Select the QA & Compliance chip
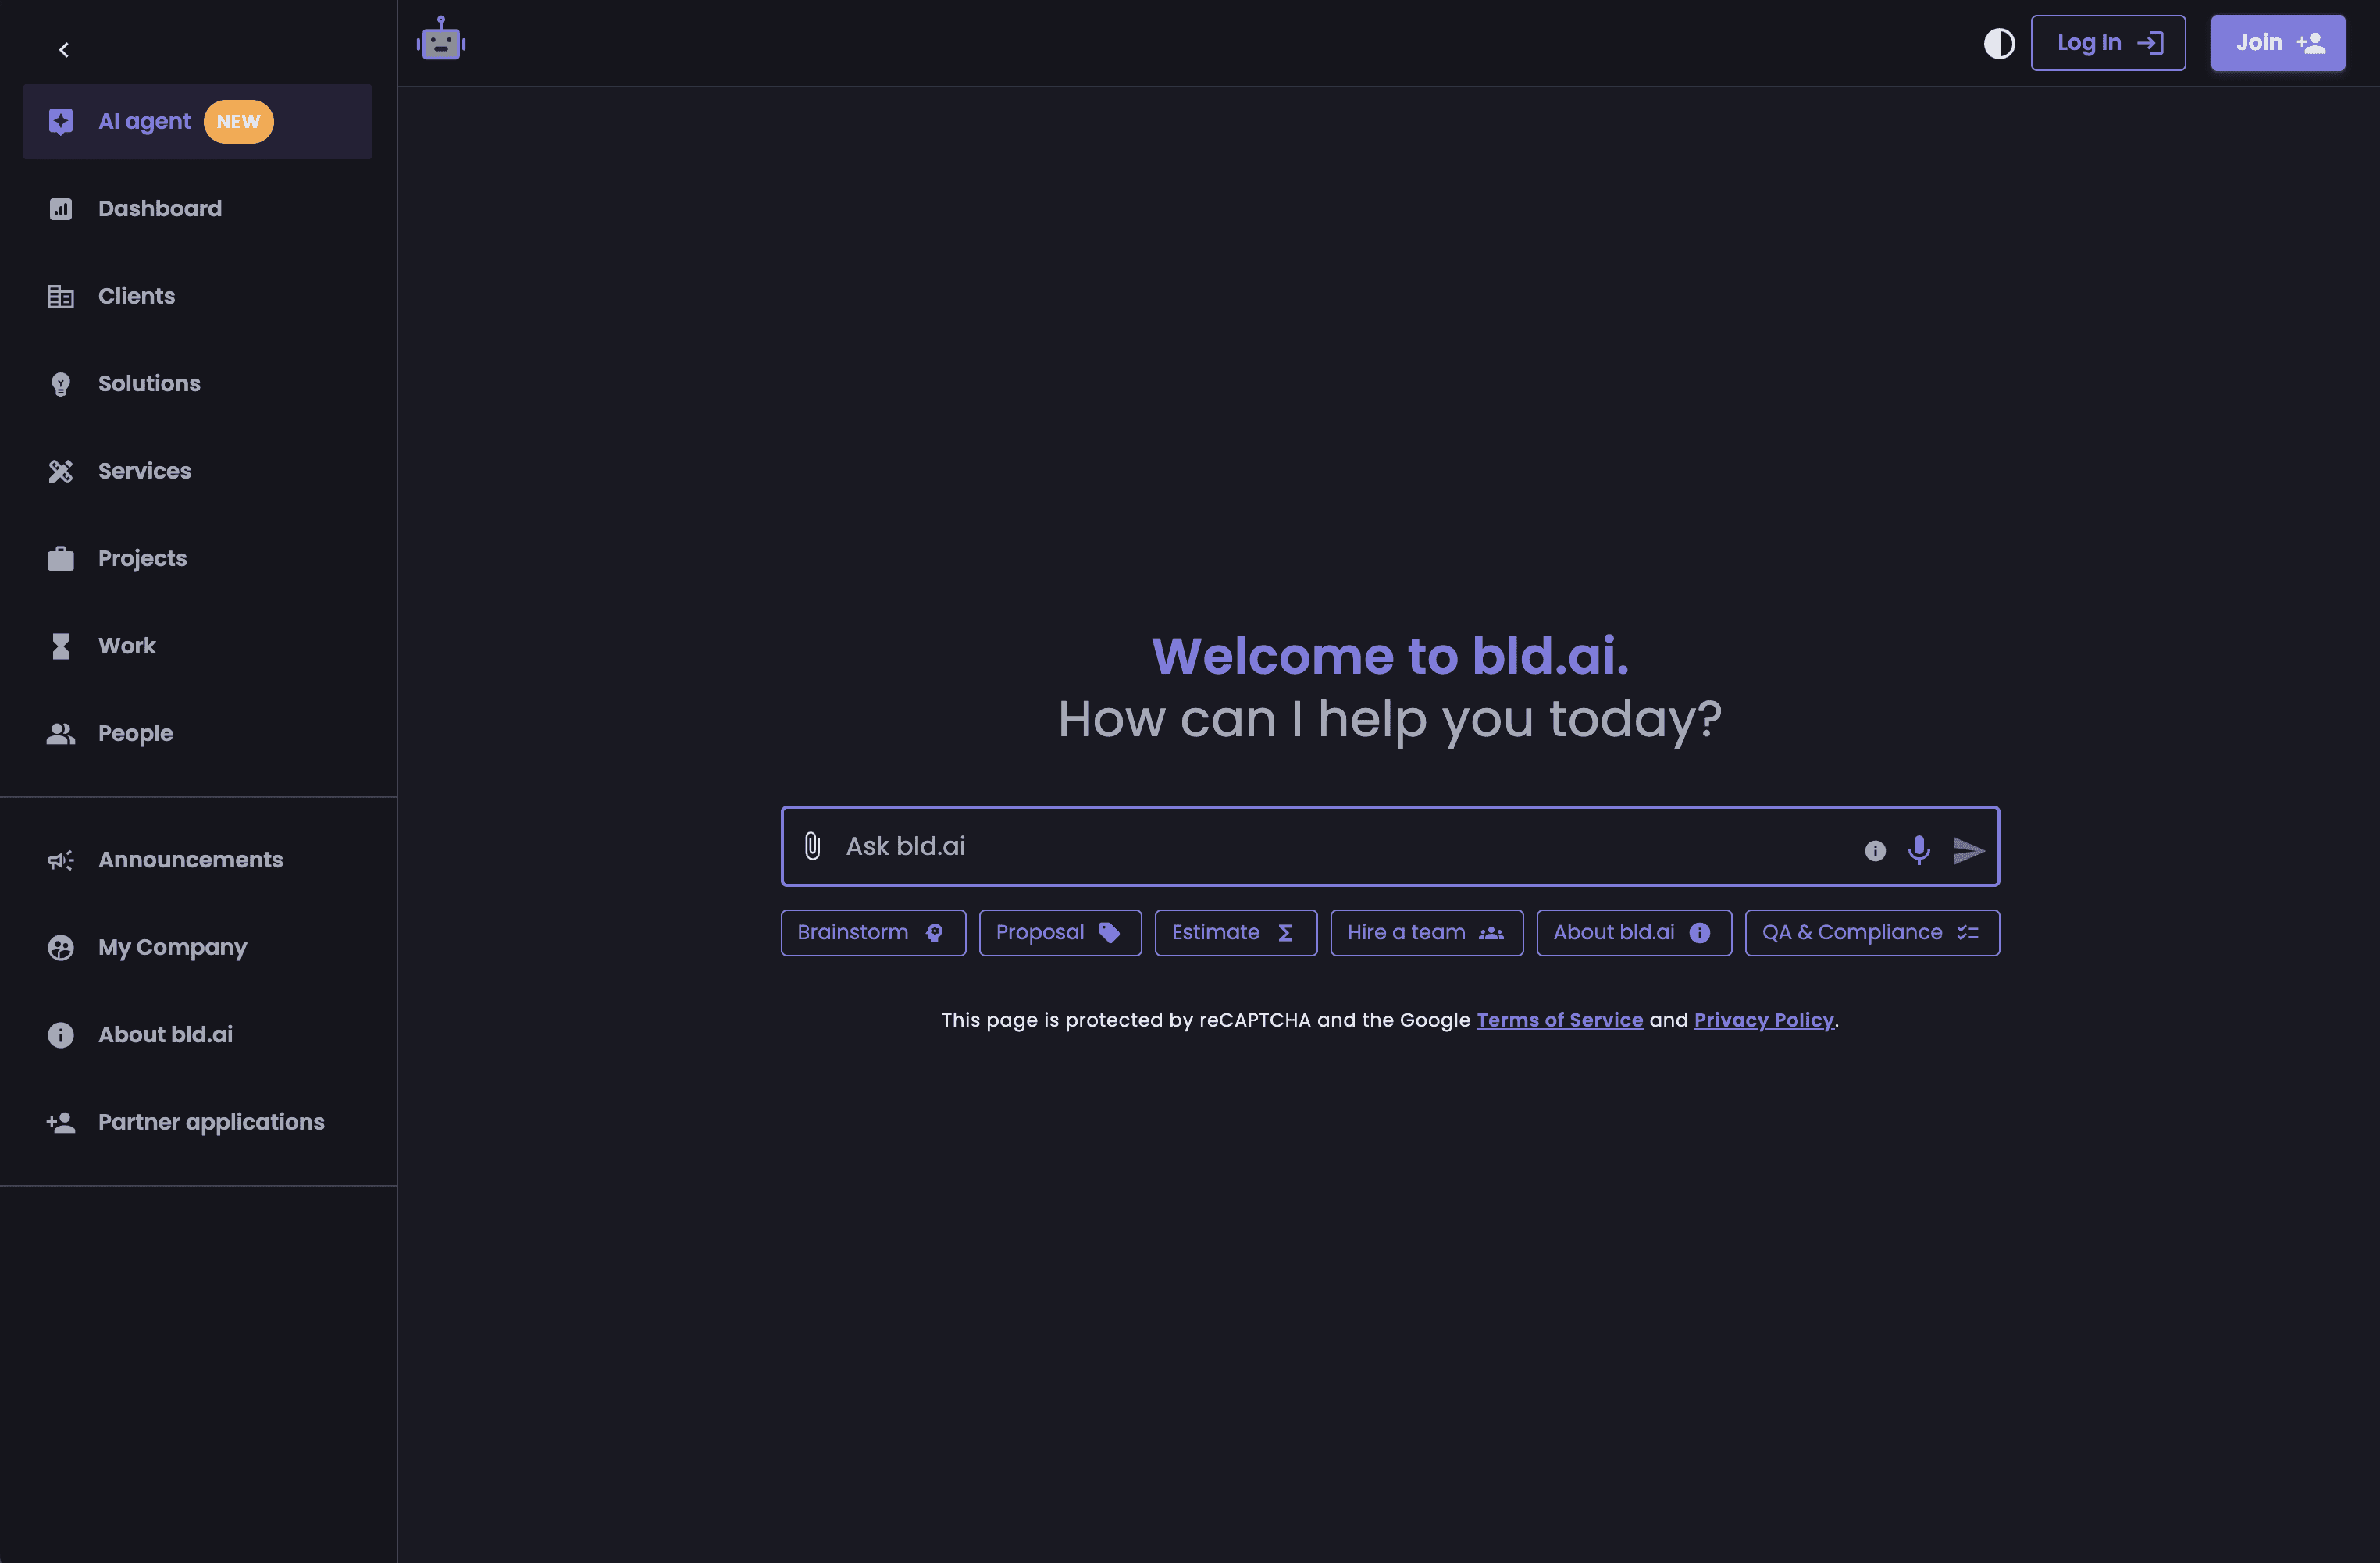The height and width of the screenshot is (1563, 2380). (1872, 933)
